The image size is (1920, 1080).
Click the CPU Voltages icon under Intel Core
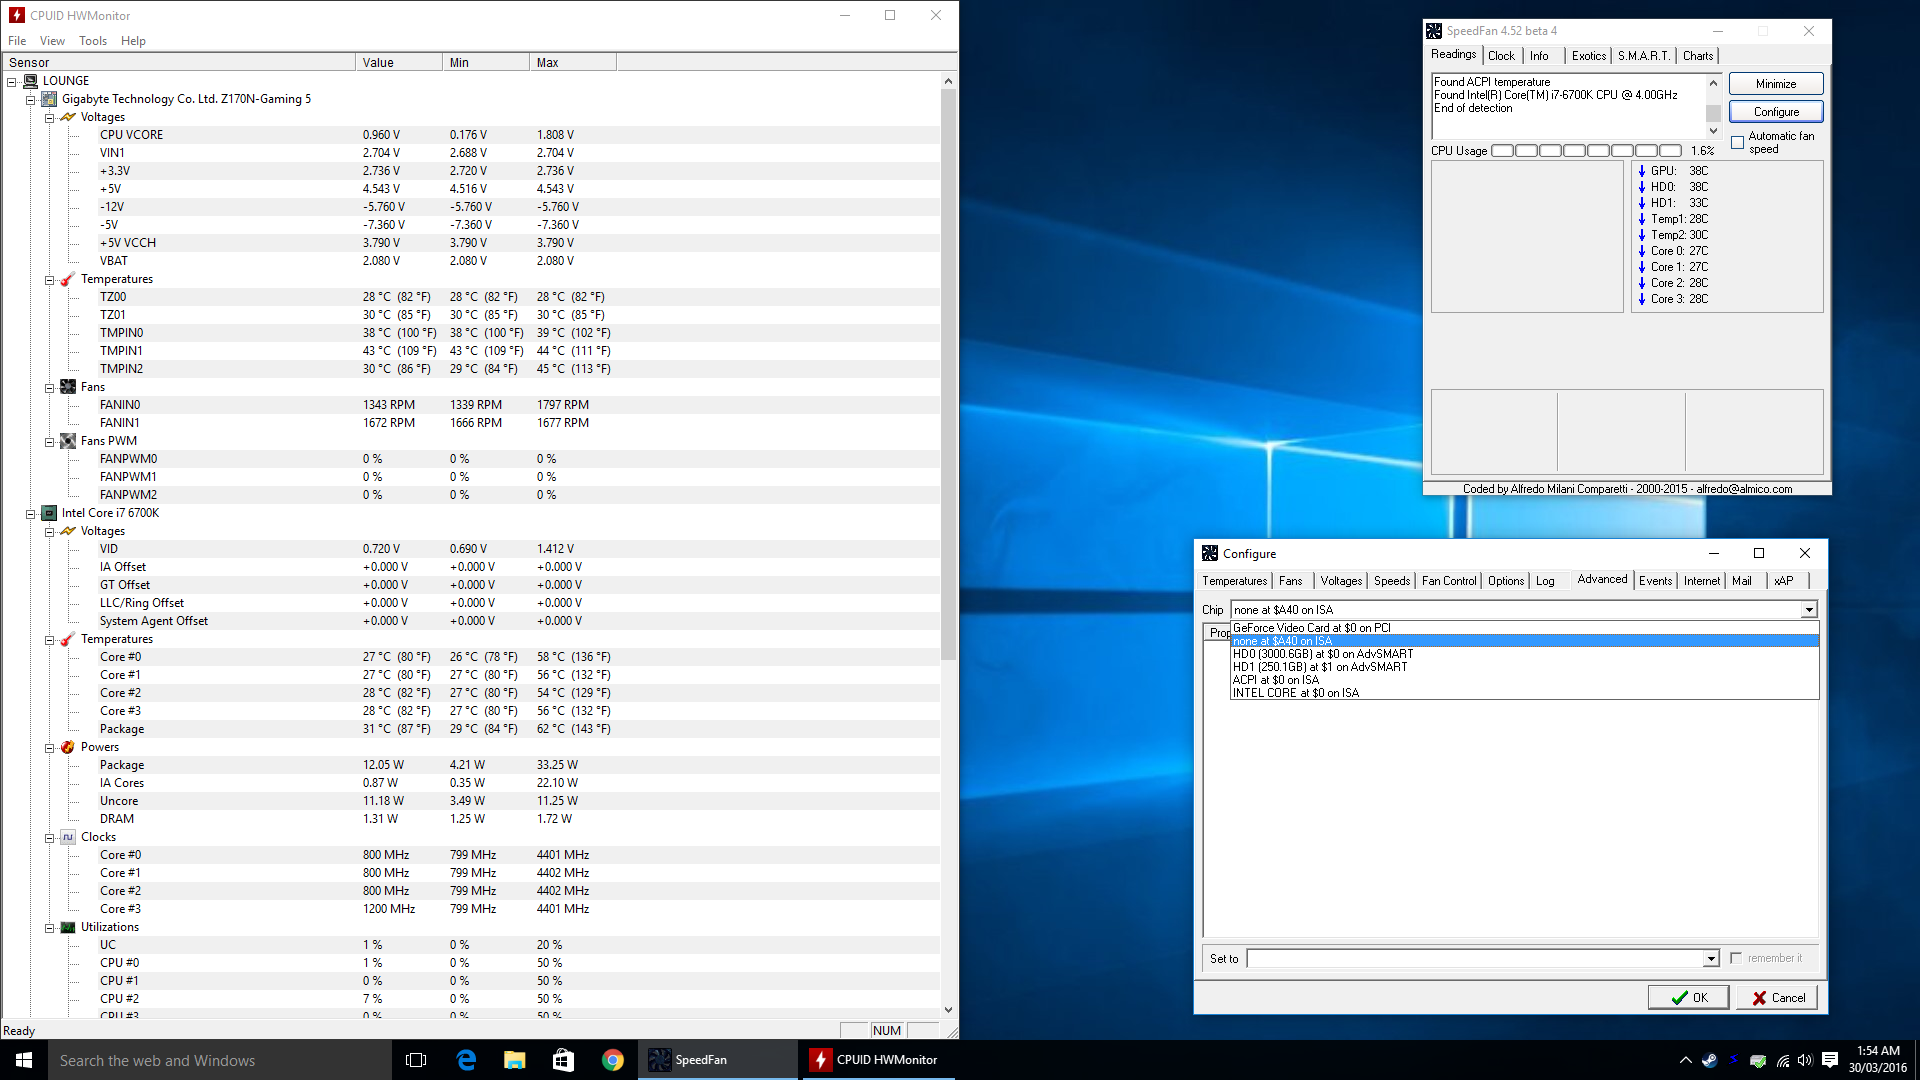68,531
